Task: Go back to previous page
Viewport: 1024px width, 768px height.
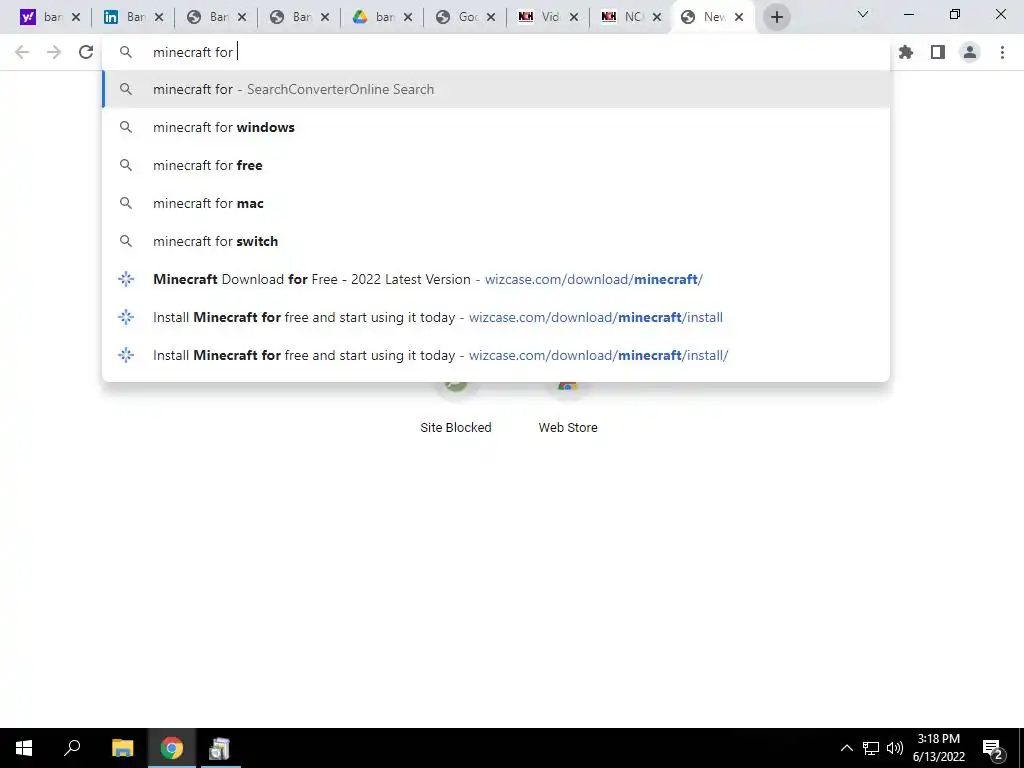Action: pos(22,52)
